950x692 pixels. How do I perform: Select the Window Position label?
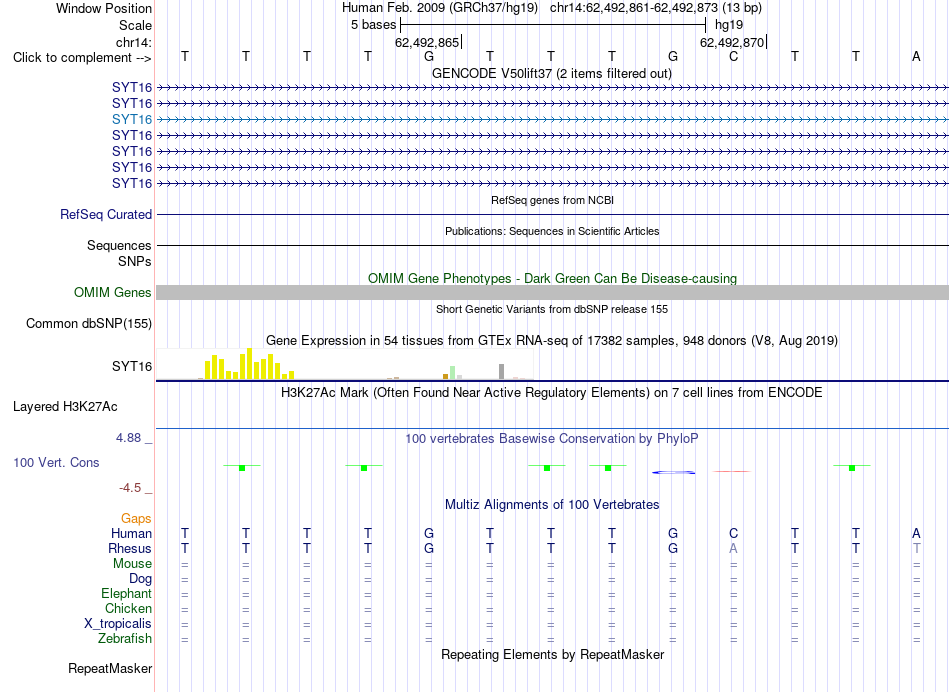[104, 8]
